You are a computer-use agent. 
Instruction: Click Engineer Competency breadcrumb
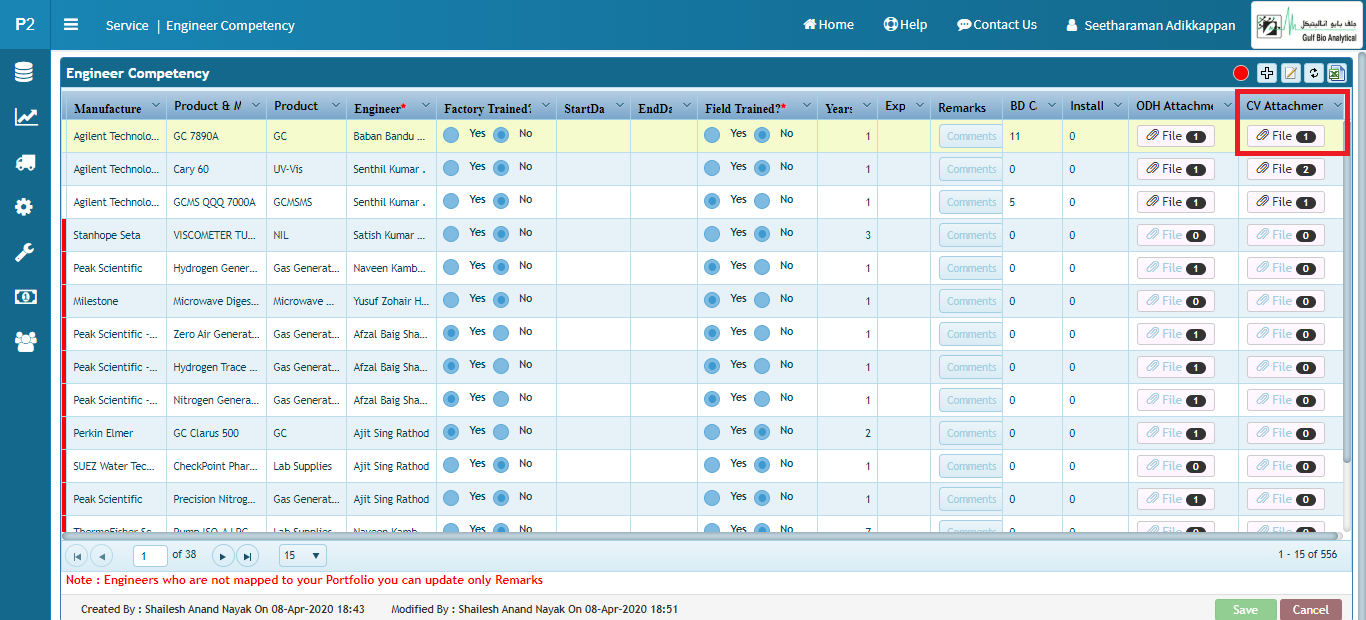(230, 26)
